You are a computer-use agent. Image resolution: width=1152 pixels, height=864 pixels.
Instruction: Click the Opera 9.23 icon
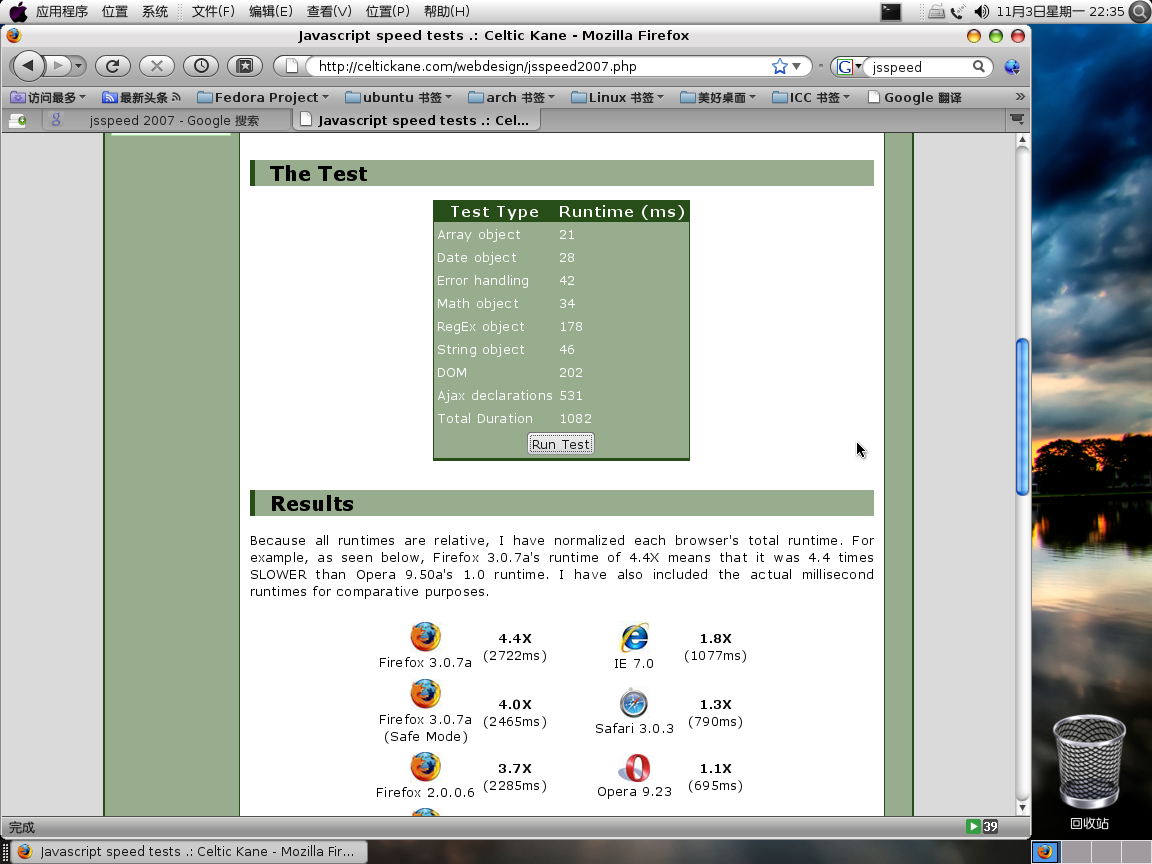(635, 768)
